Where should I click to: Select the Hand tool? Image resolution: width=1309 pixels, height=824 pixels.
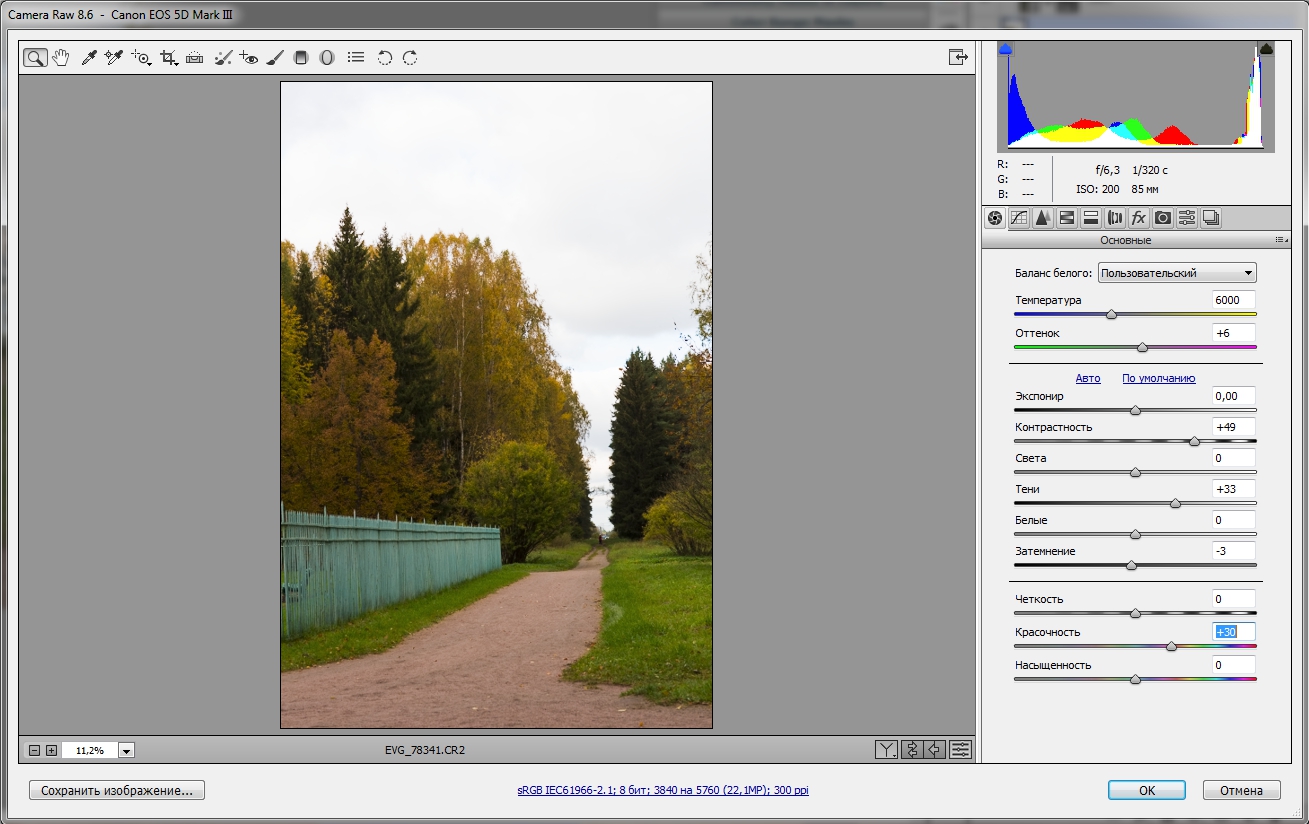61,58
